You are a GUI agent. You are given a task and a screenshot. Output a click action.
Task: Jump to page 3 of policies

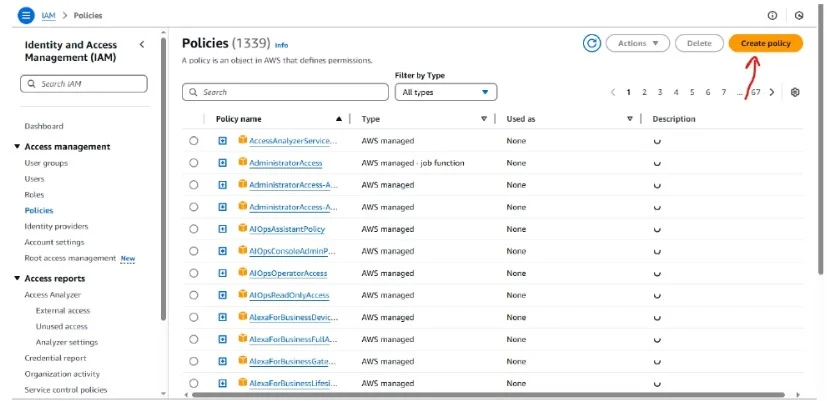point(660,92)
